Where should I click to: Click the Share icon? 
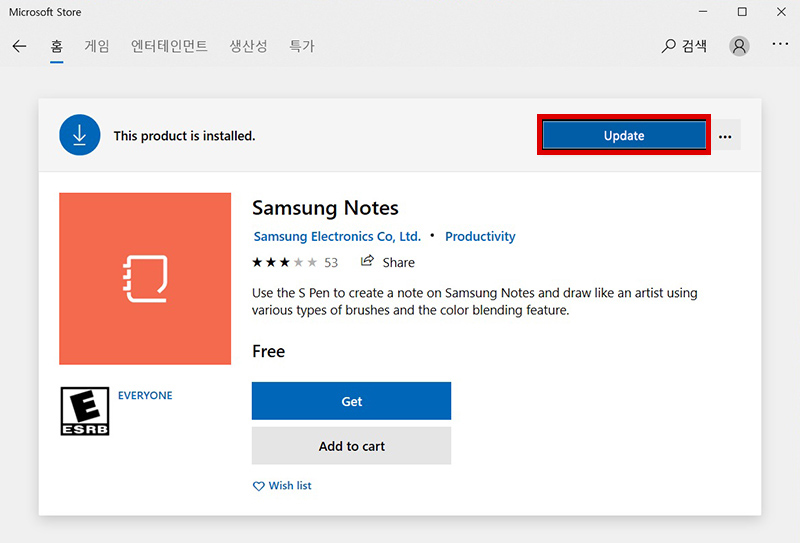367,261
